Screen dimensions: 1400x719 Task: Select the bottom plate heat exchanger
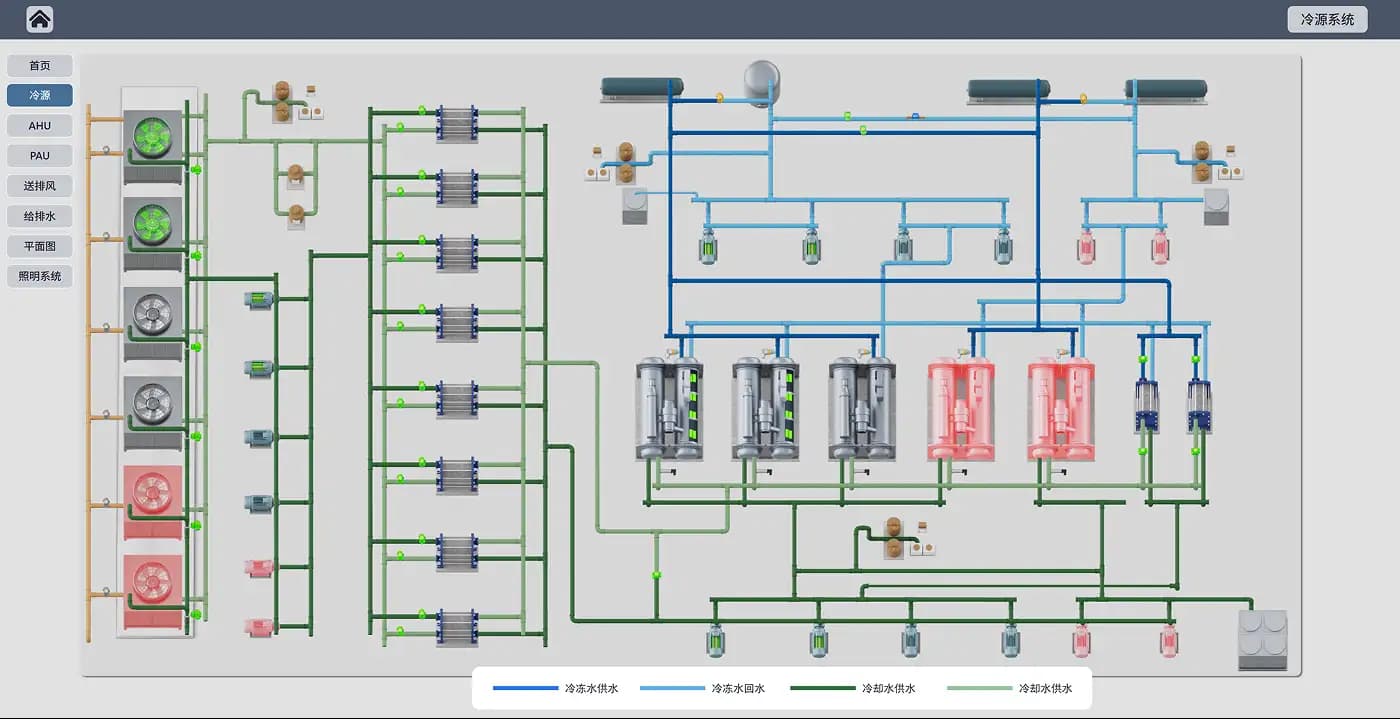pos(457,629)
